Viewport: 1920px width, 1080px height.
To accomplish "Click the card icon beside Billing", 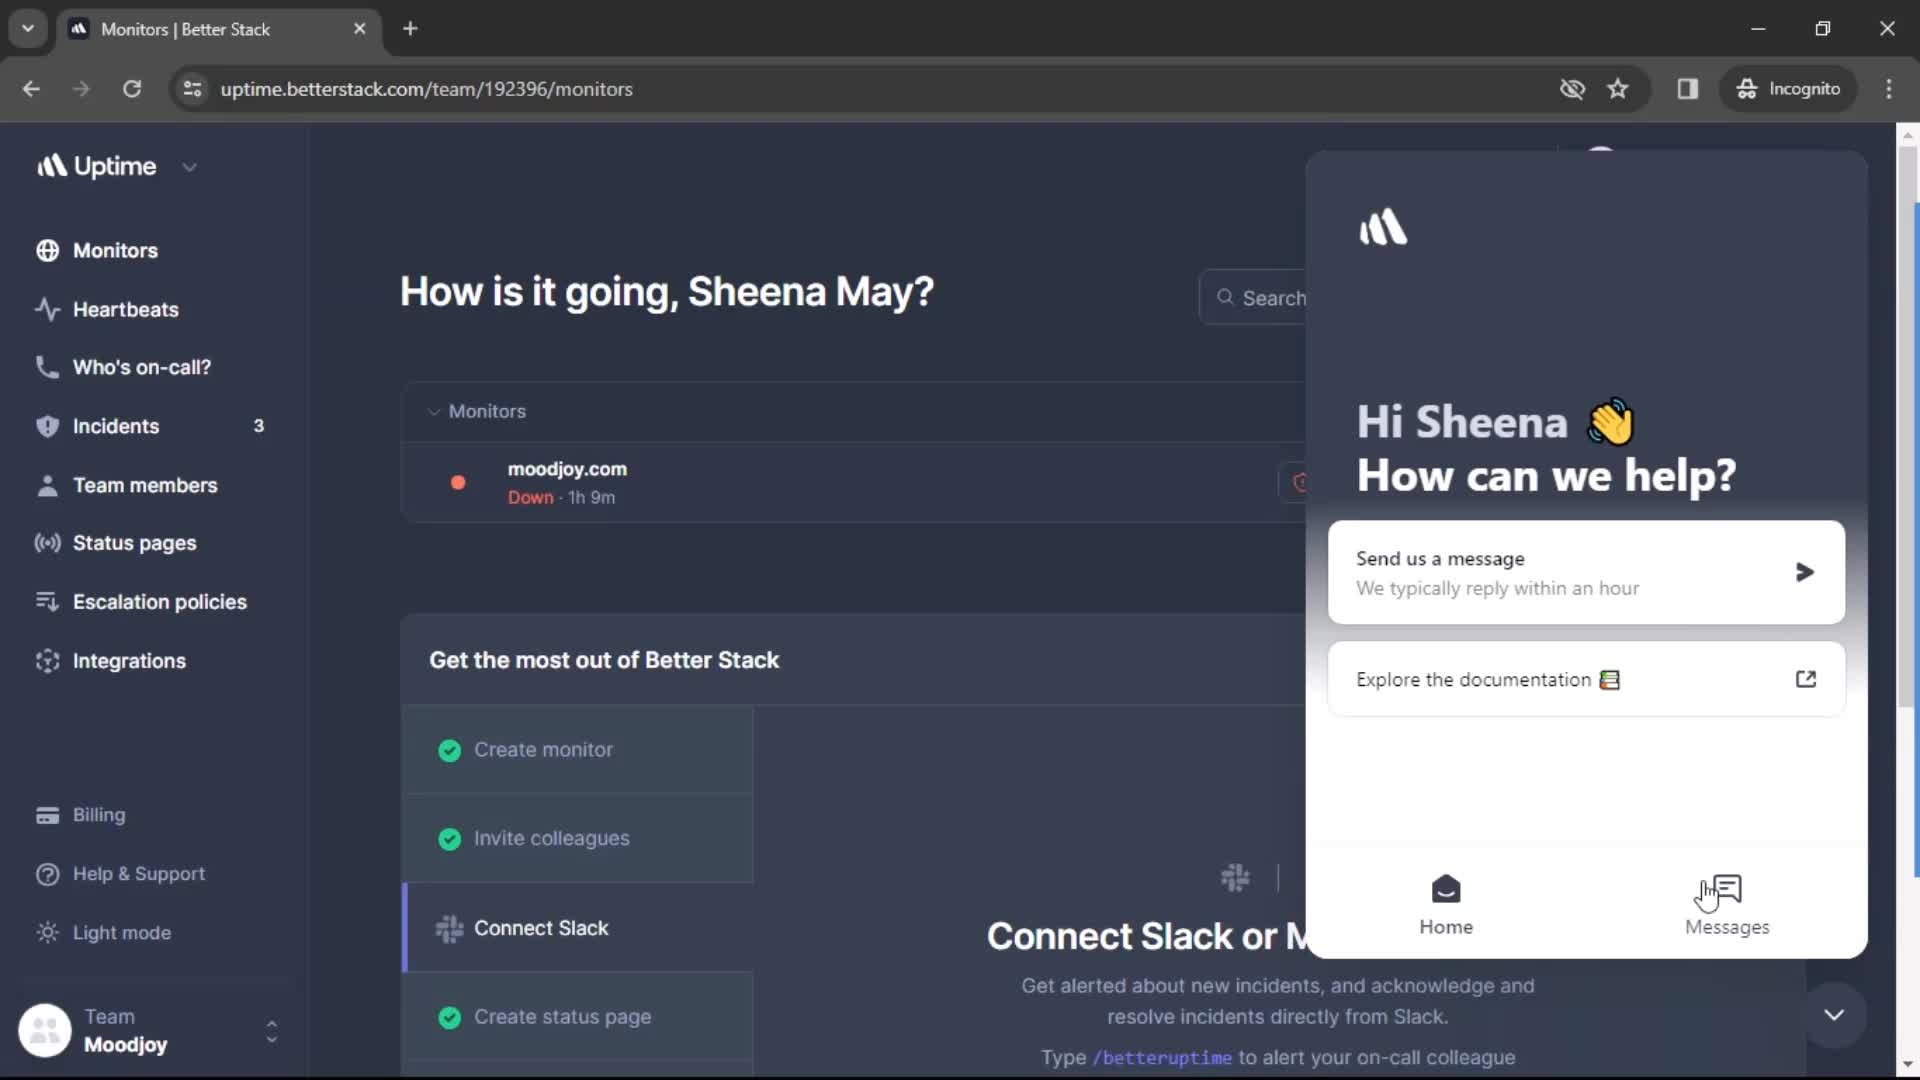I will [x=47, y=815].
